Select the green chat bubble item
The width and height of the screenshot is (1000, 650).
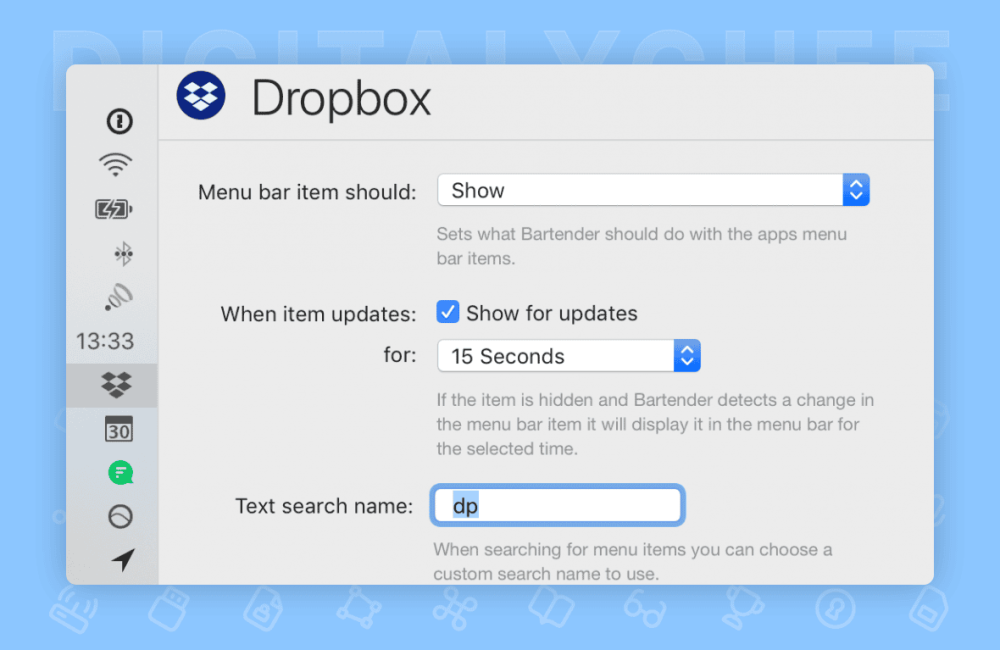(x=121, y=473)
